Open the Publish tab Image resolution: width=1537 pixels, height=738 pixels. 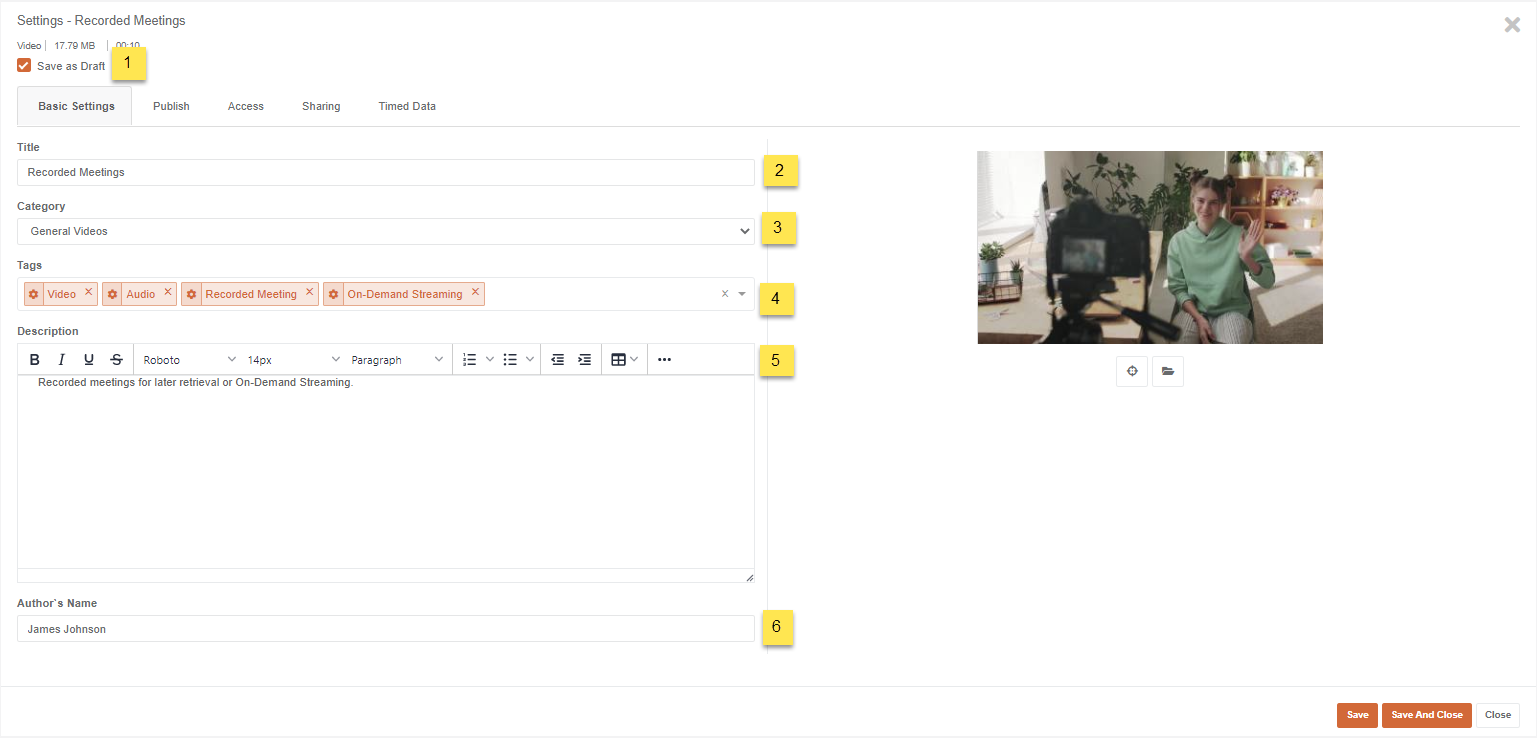point(171,106)
